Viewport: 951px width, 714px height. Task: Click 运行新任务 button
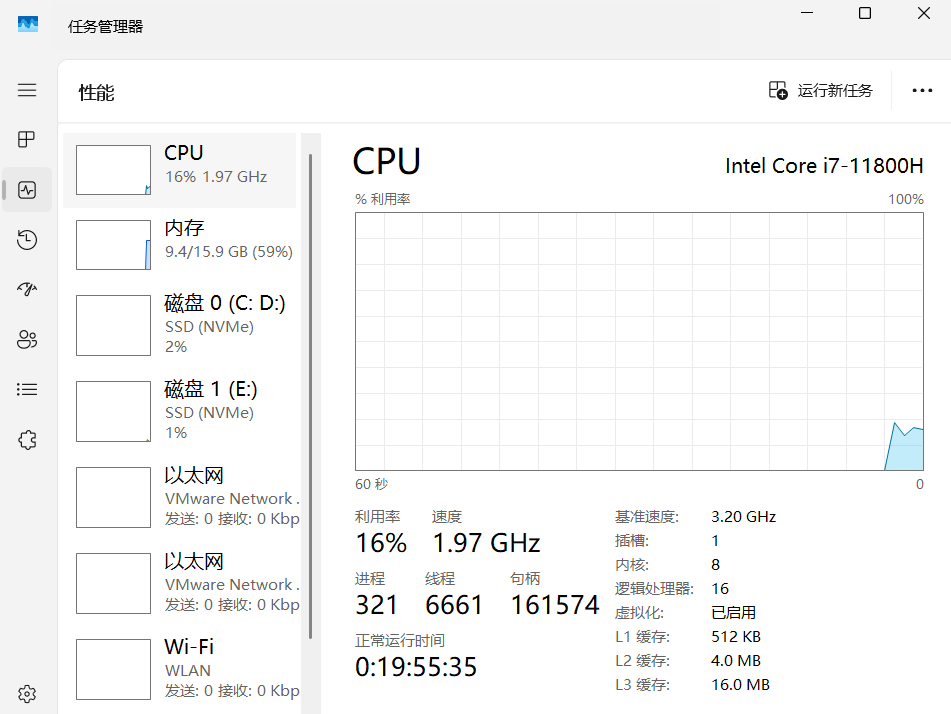[x=820, y=90]
